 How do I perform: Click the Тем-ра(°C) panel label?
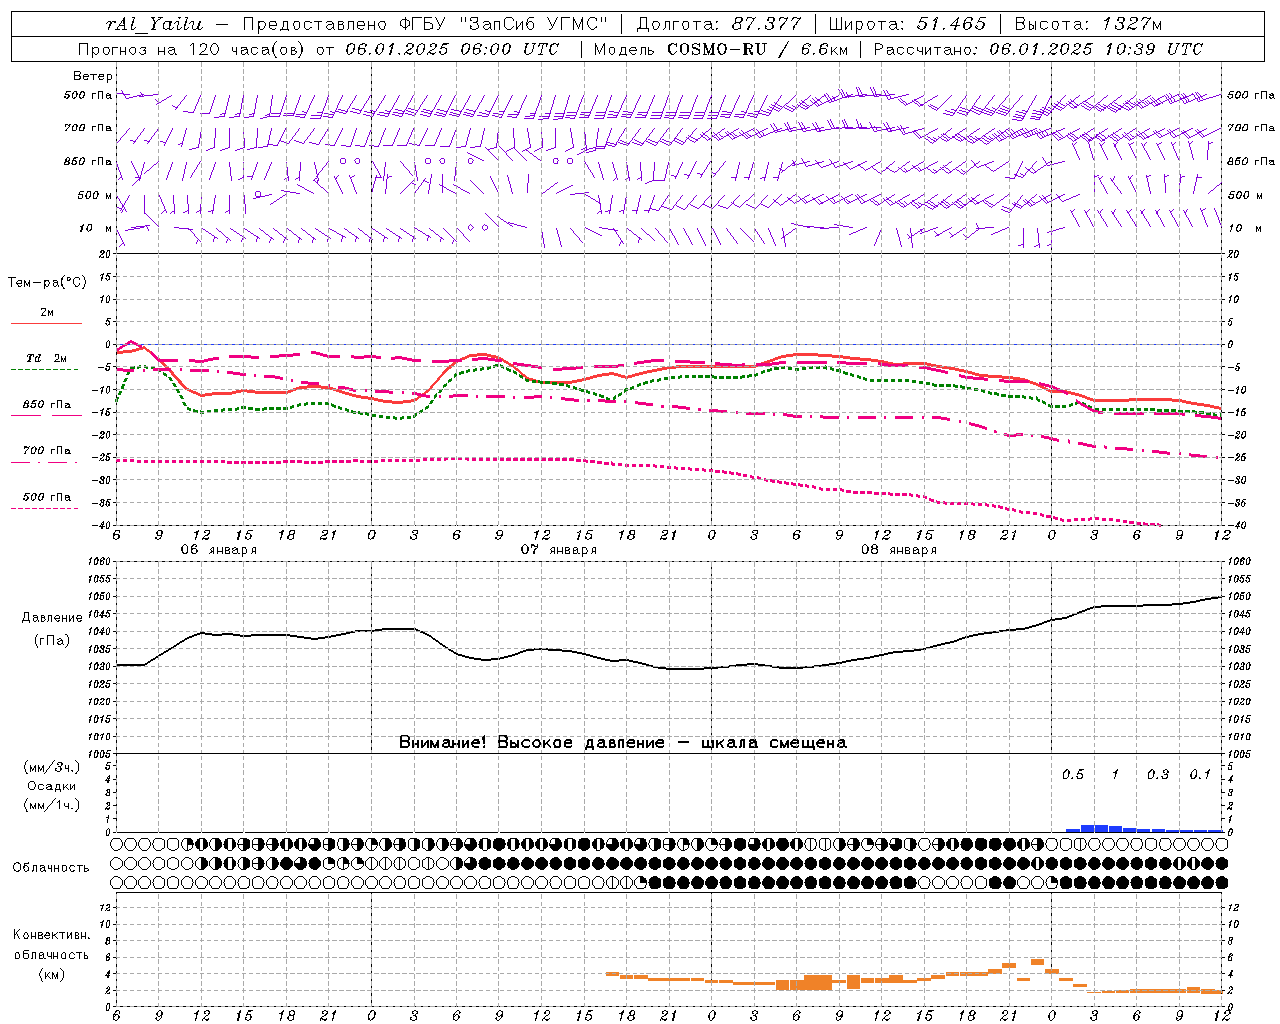[47, 283]
